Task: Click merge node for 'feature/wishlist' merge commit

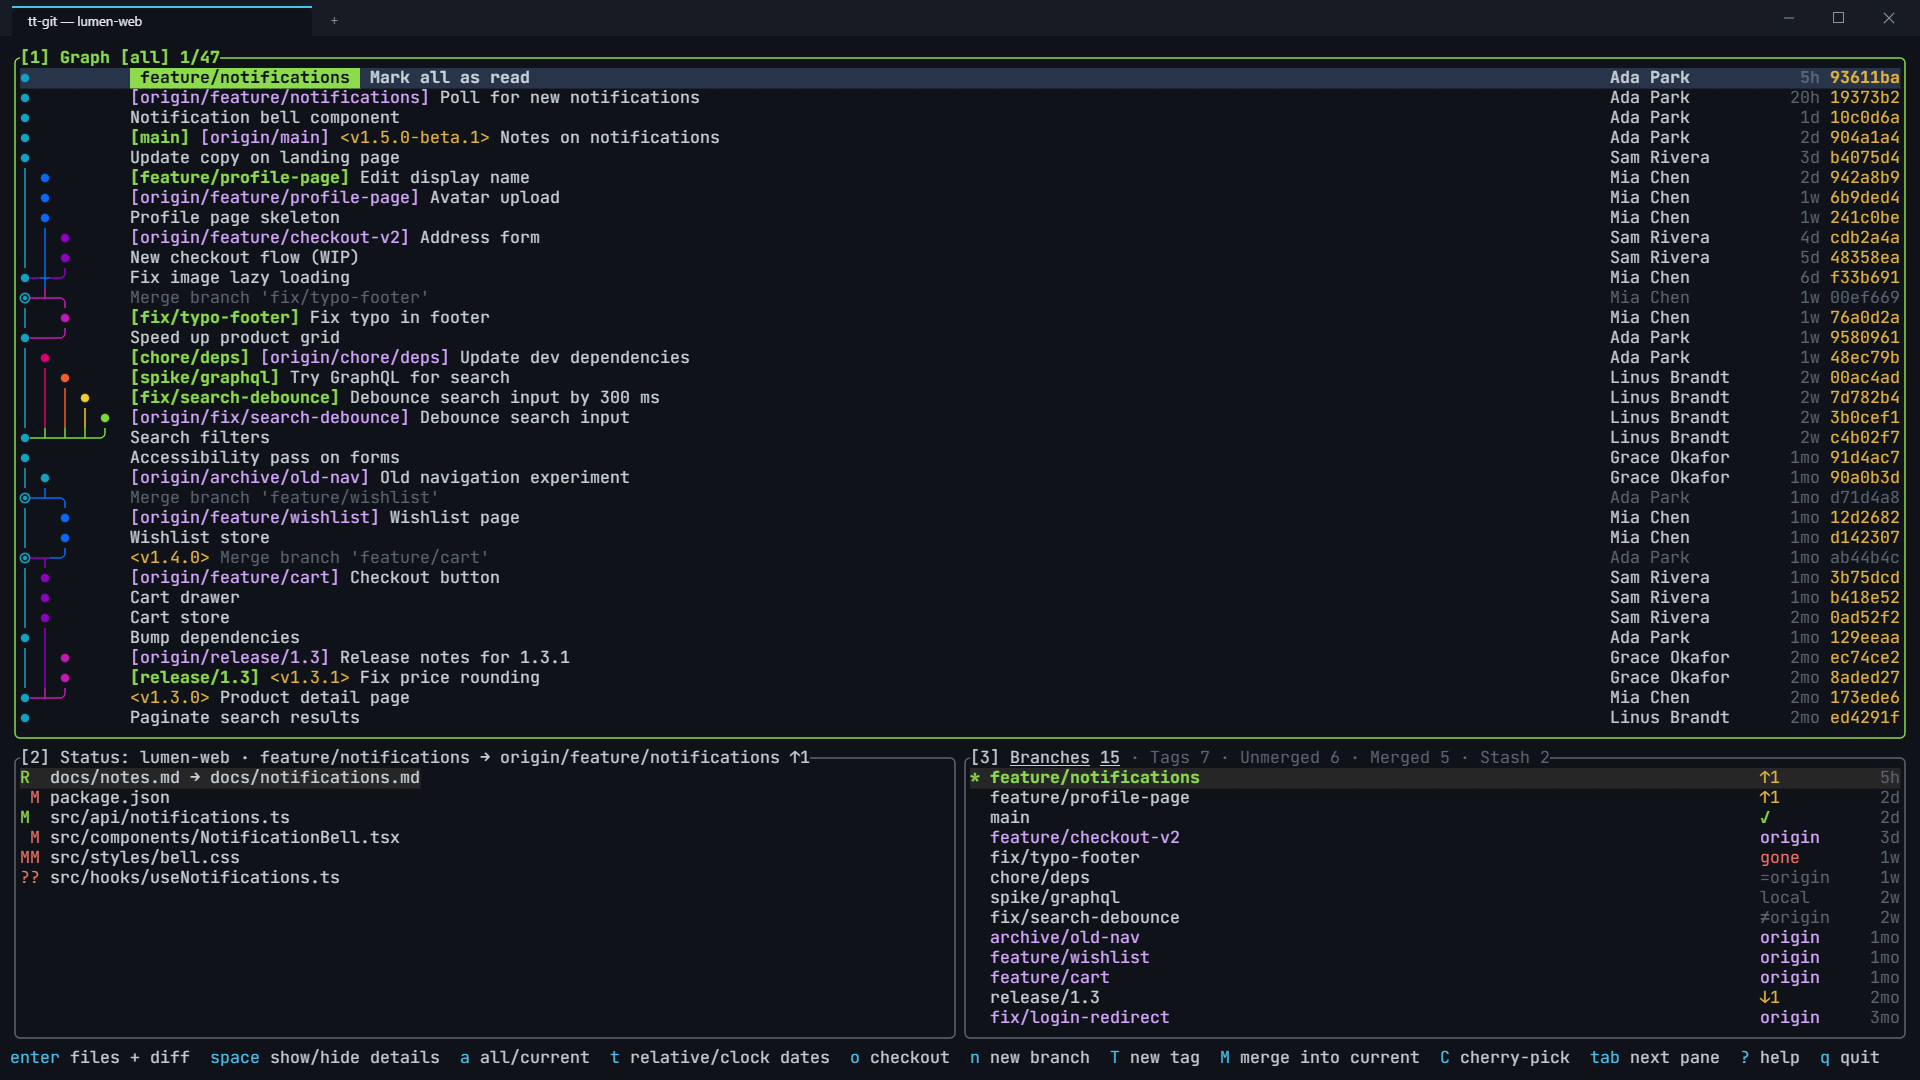Action: click(x=25, y=497)
